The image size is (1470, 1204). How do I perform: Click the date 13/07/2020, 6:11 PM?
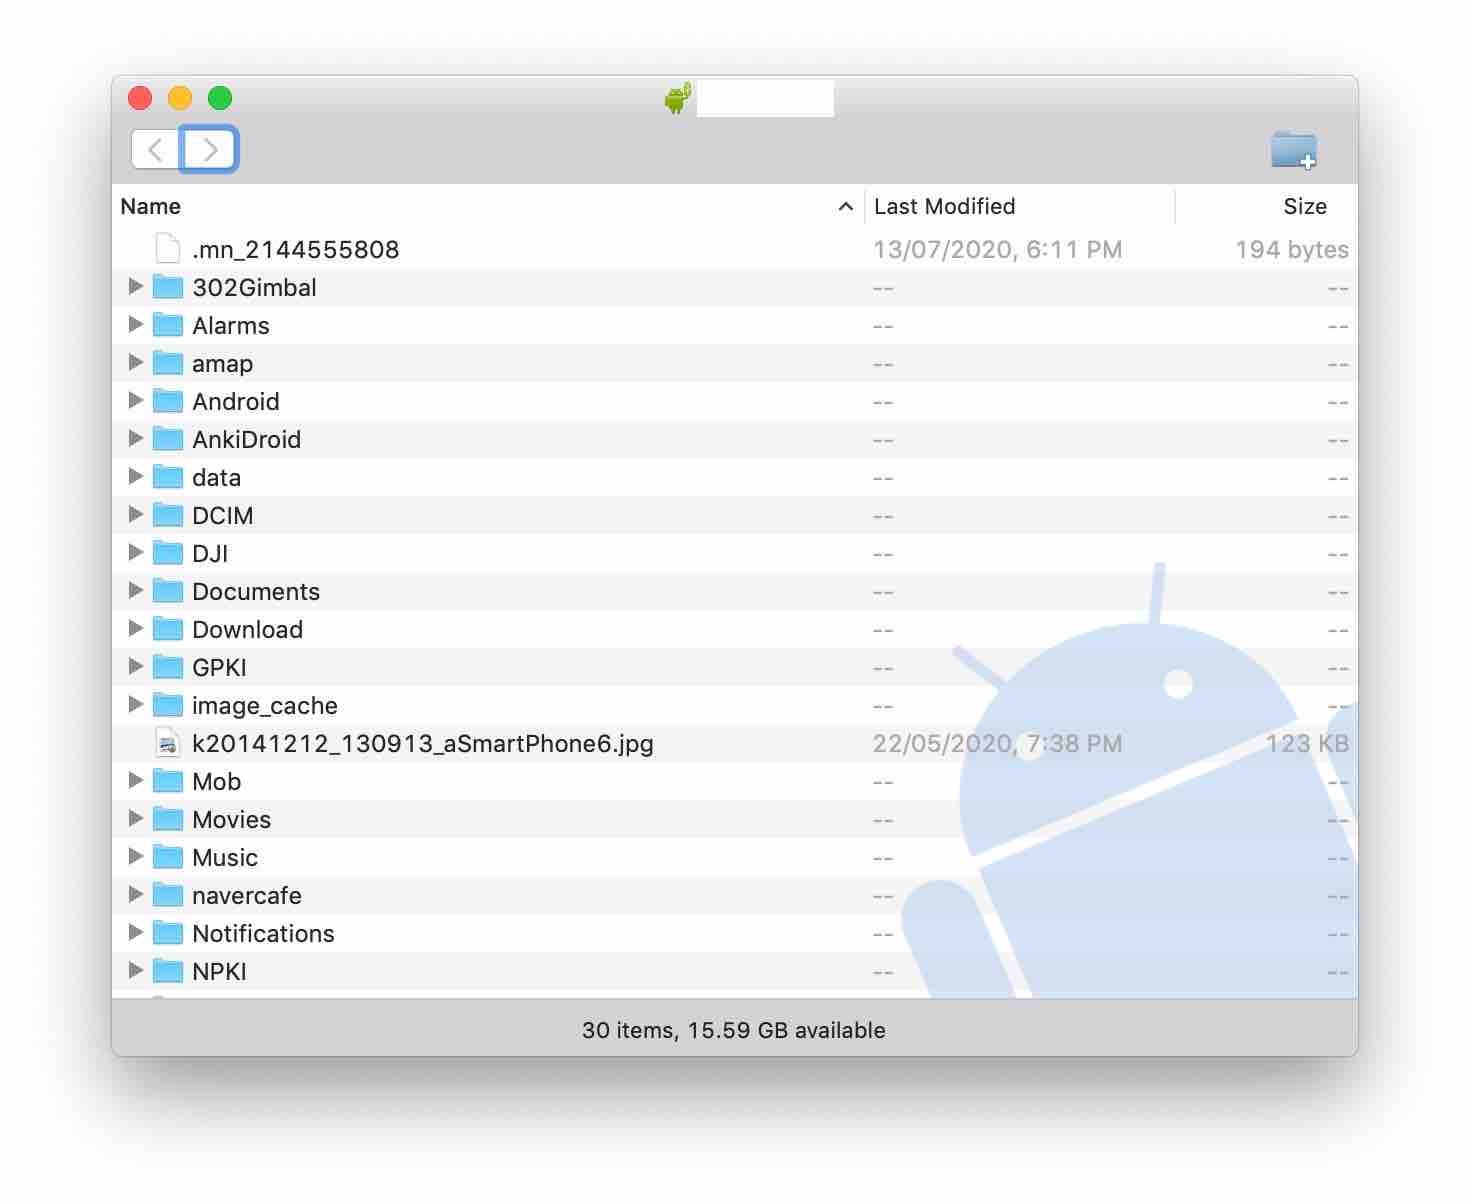point(998,249)
